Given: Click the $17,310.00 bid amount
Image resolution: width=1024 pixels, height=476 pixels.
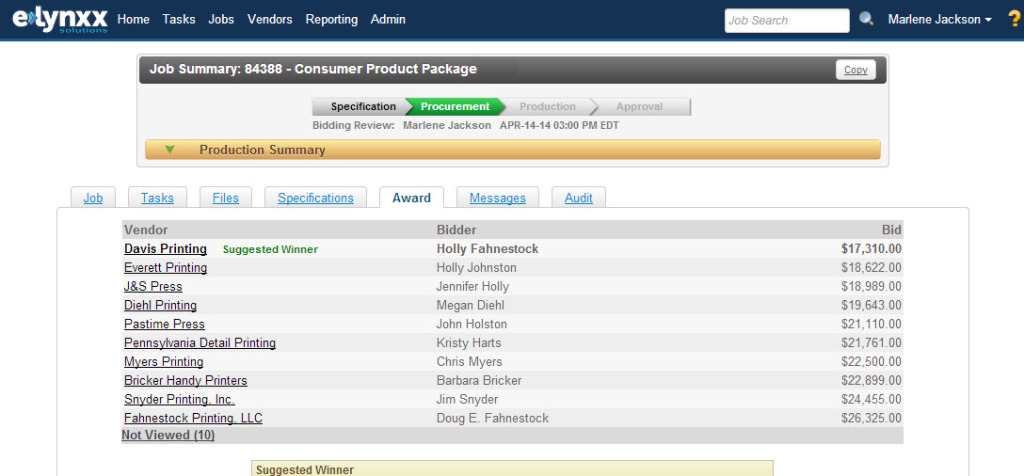Looking at the screenshot, I should [871, 249].
